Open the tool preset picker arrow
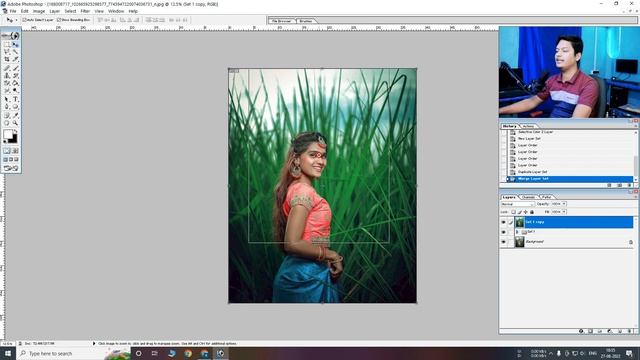 [x=16, y=20]
